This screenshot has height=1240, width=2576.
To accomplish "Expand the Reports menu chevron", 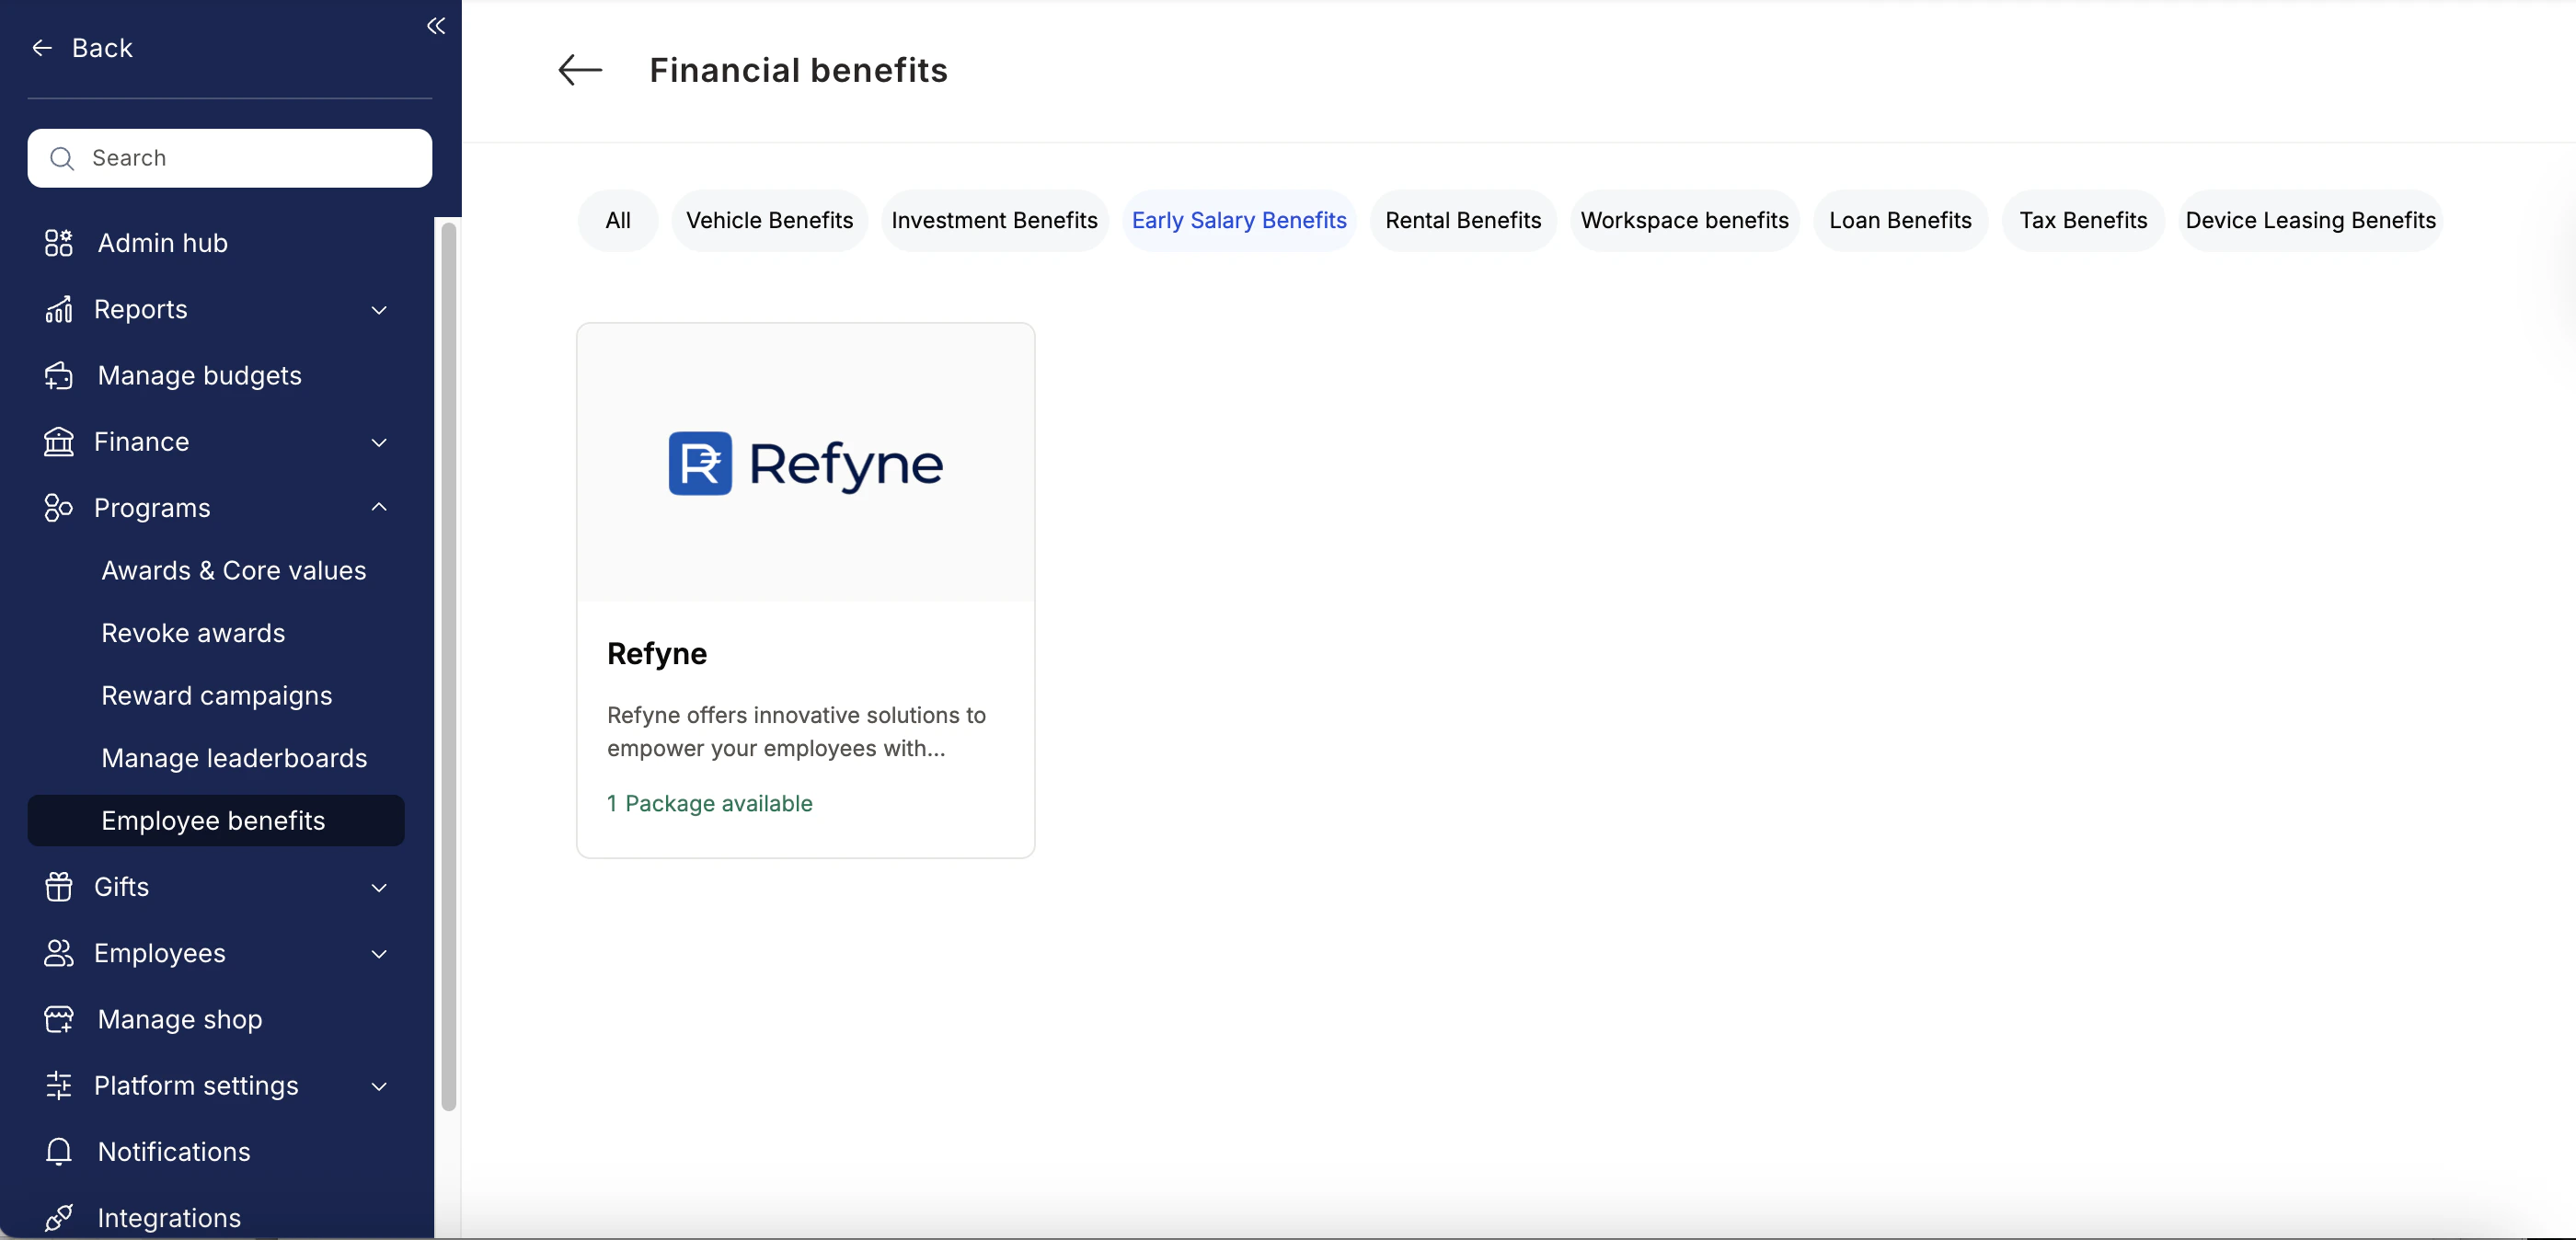I will point(379,310).
